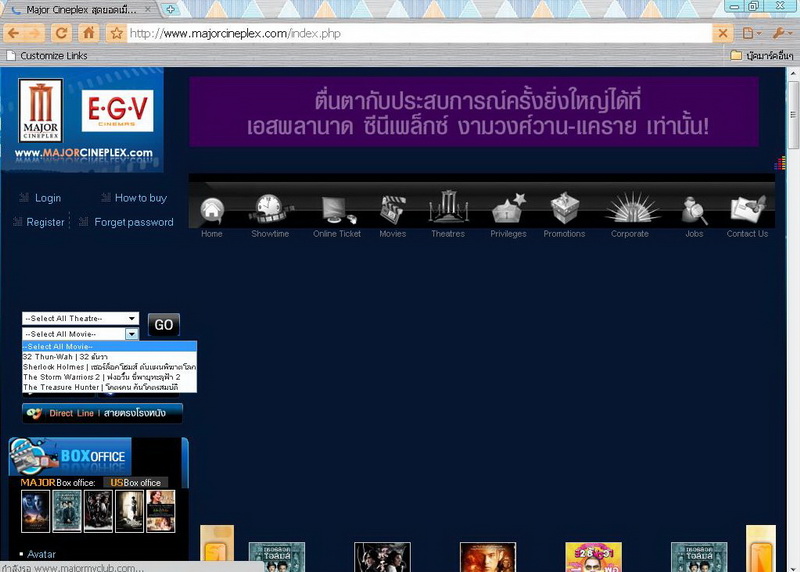Open the How to buy link

[141, 198]
